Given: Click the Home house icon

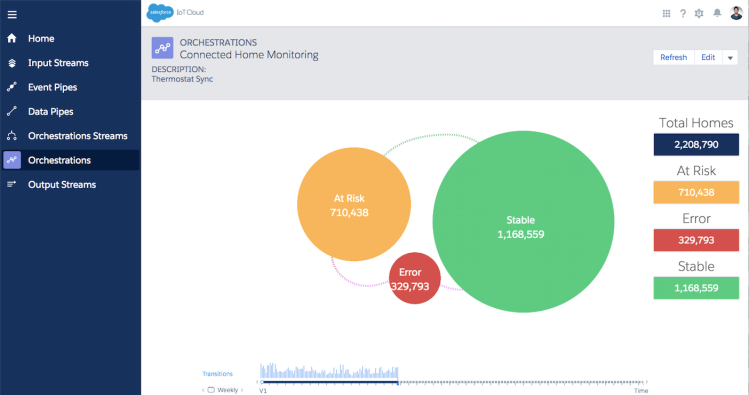Looking at the screenshot, I should 12,38.
